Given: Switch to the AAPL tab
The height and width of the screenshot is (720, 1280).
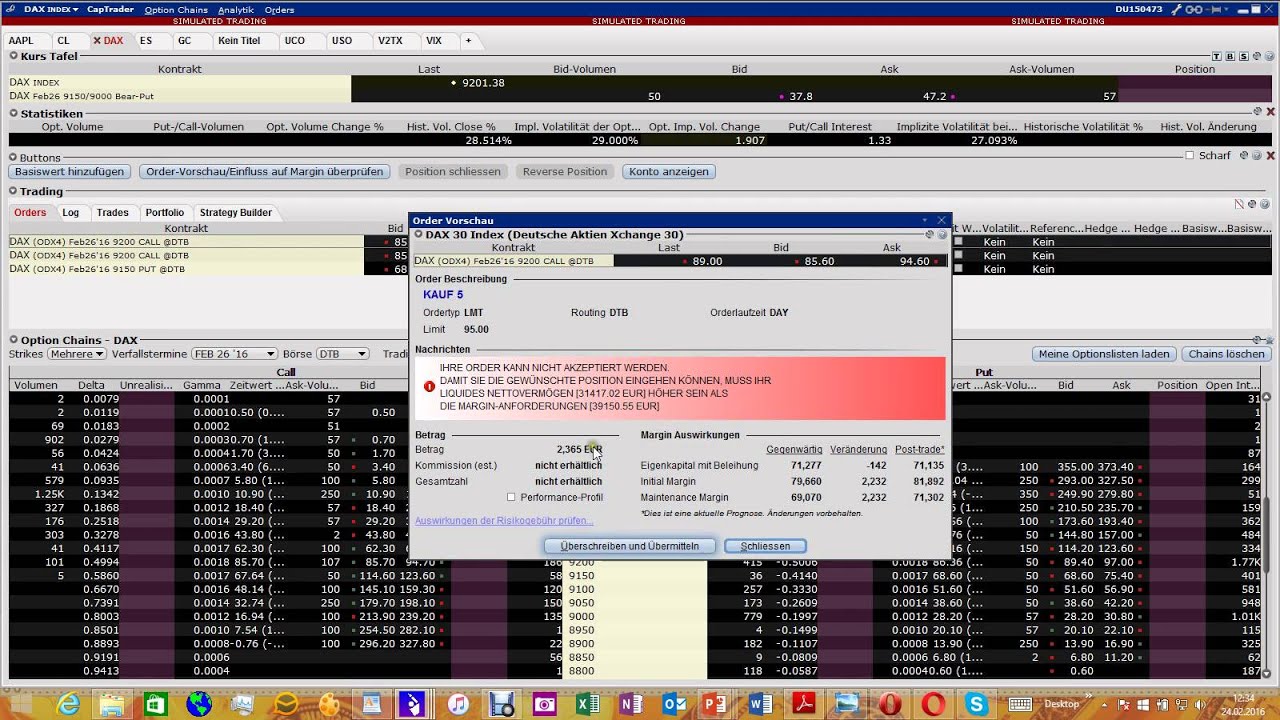Looking at the screenshot, I should [21, 41].
